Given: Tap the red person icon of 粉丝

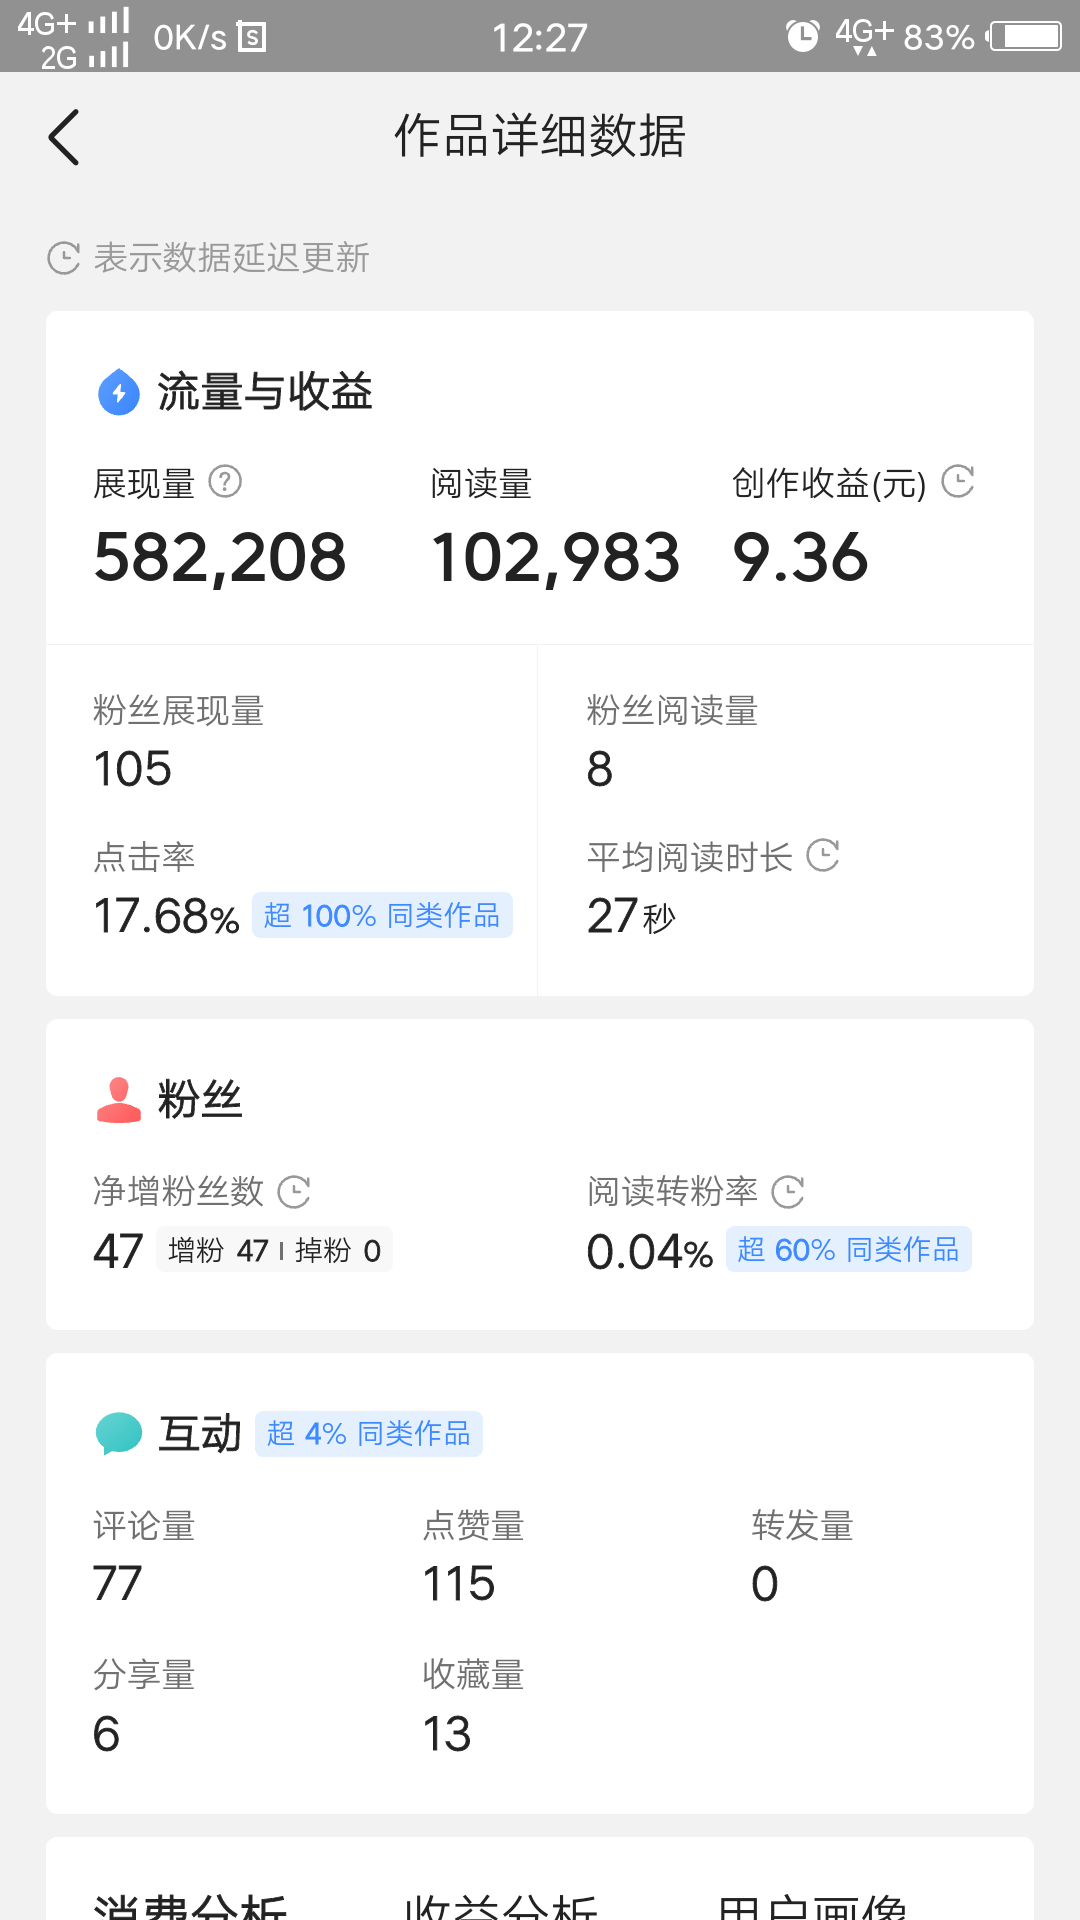Looking at the screenshot, I should 119,1100.
